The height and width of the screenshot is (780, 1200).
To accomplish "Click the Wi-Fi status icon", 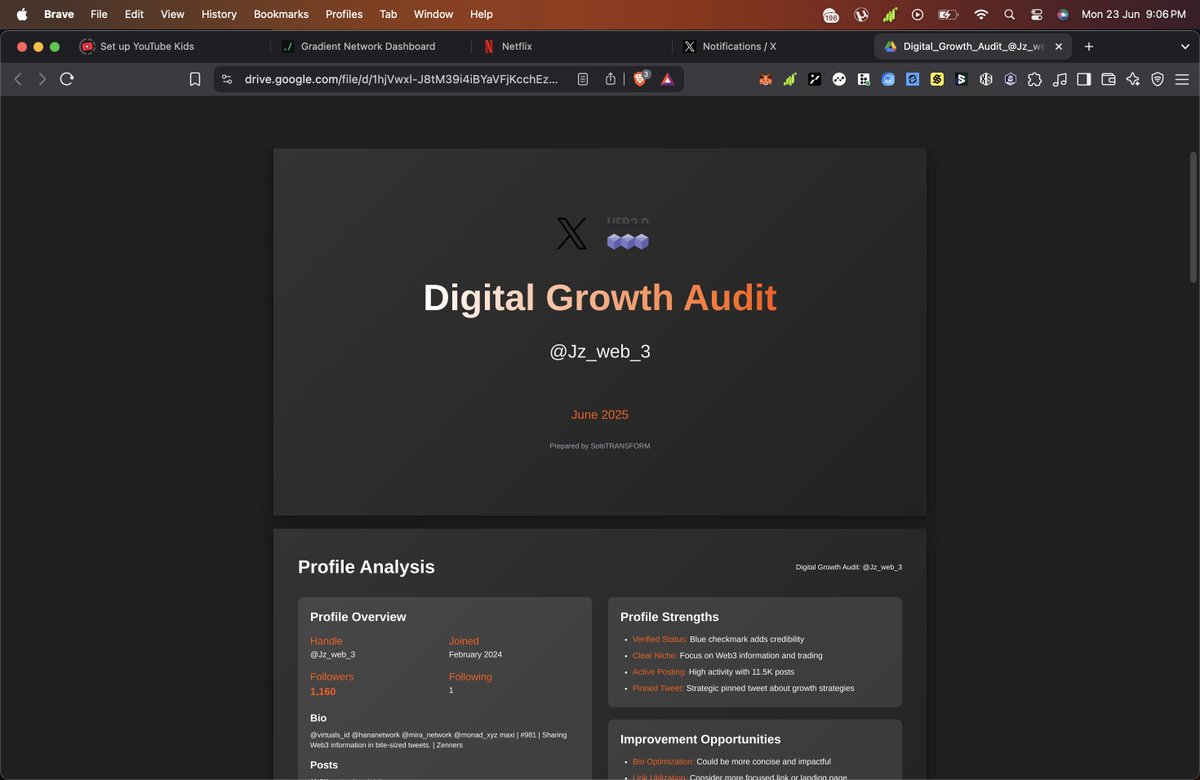I will tap(981, 14).
